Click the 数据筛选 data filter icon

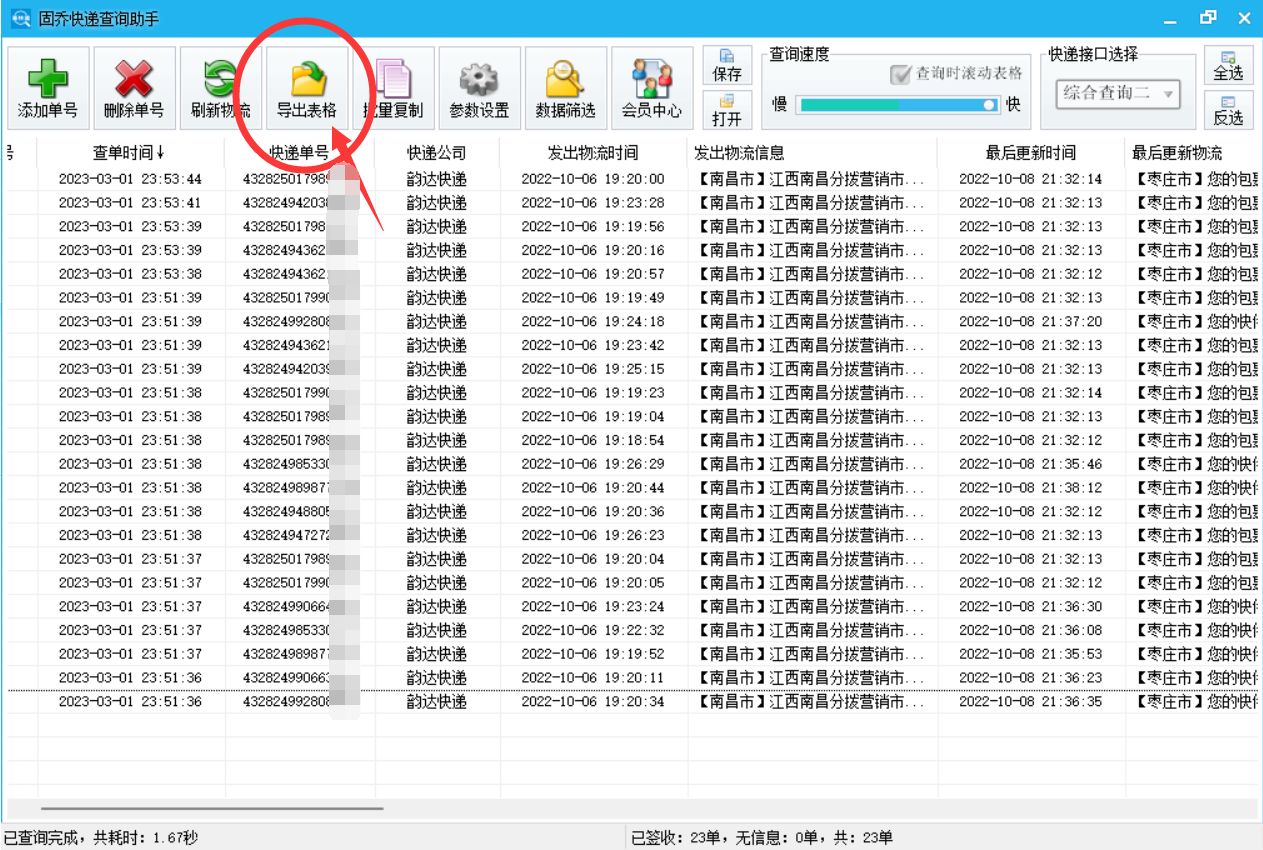[563, 88]
